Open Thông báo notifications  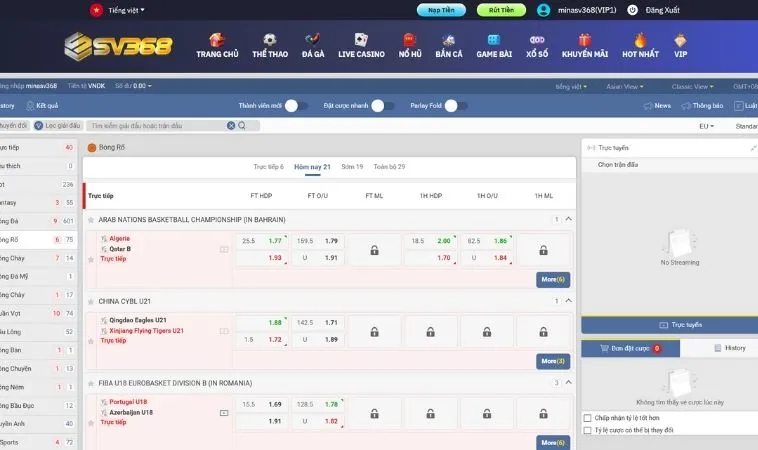[x=702, y=106]
